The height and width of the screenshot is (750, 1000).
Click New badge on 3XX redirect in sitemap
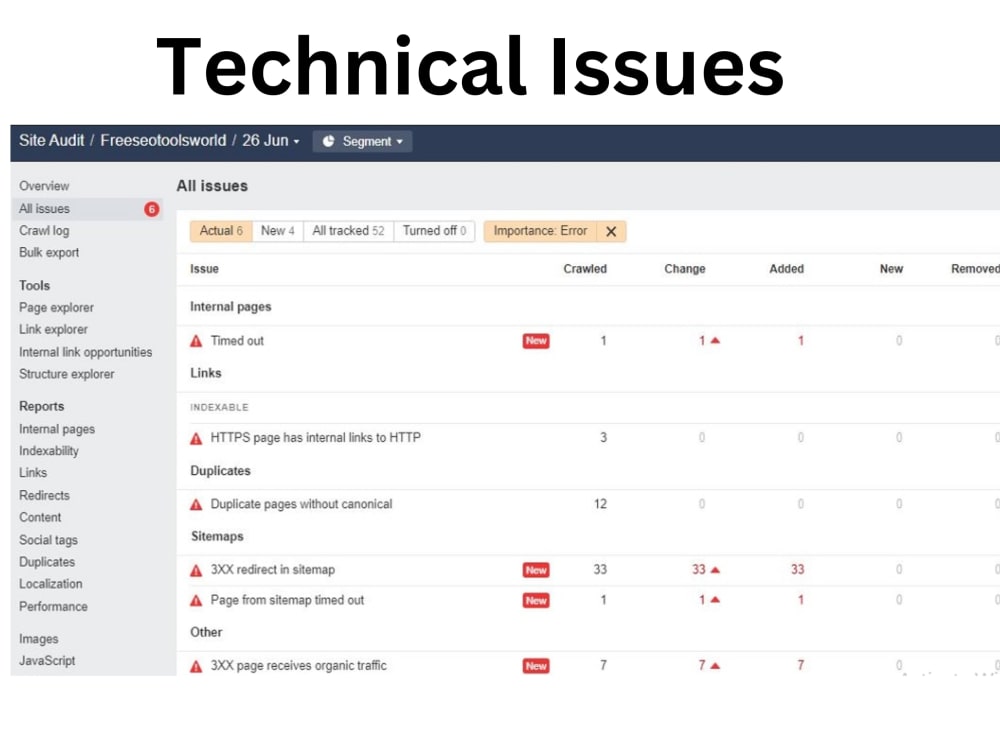[x=536, y=570]
